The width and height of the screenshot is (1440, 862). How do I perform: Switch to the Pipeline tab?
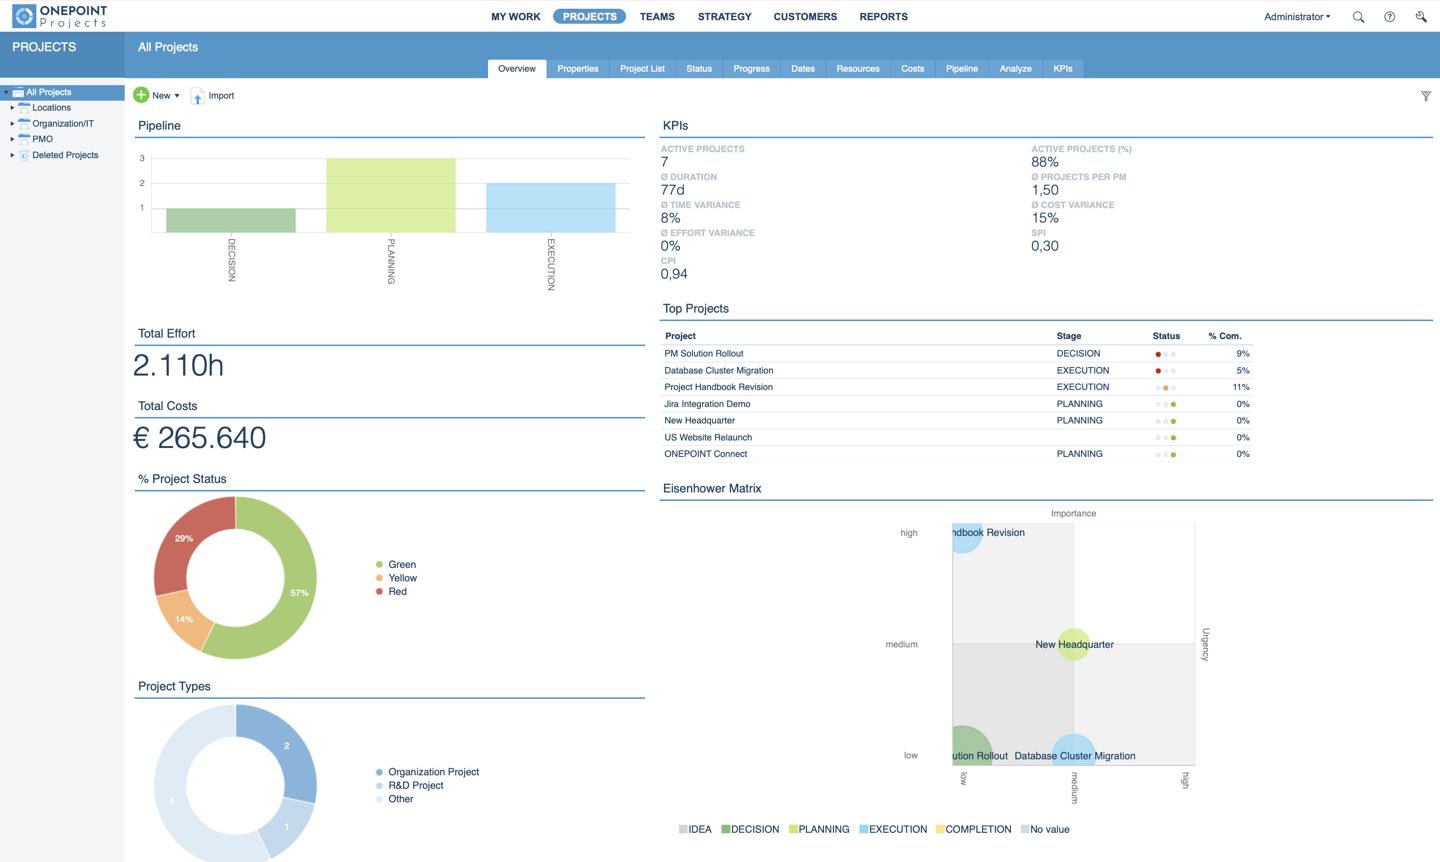961,69
